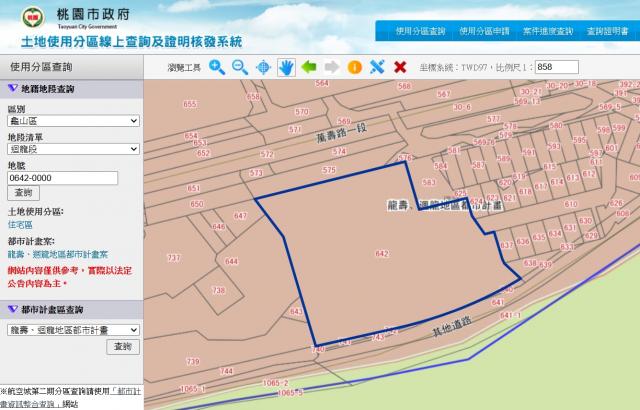The image size is (640, 410).
Task: Open the 使用分區查詢 top menu tab
Action: pos(418,31)
